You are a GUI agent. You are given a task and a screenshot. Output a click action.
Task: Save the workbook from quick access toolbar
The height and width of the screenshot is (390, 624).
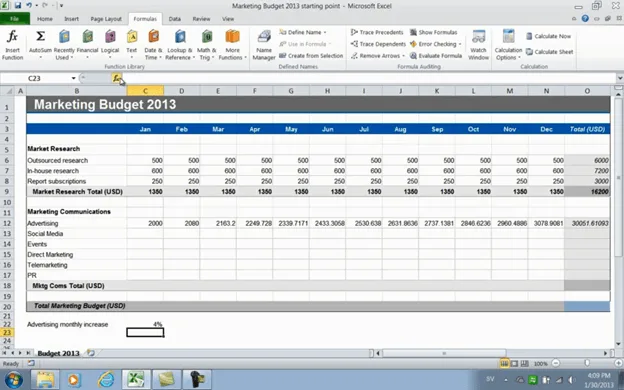(x=18, y=6)
